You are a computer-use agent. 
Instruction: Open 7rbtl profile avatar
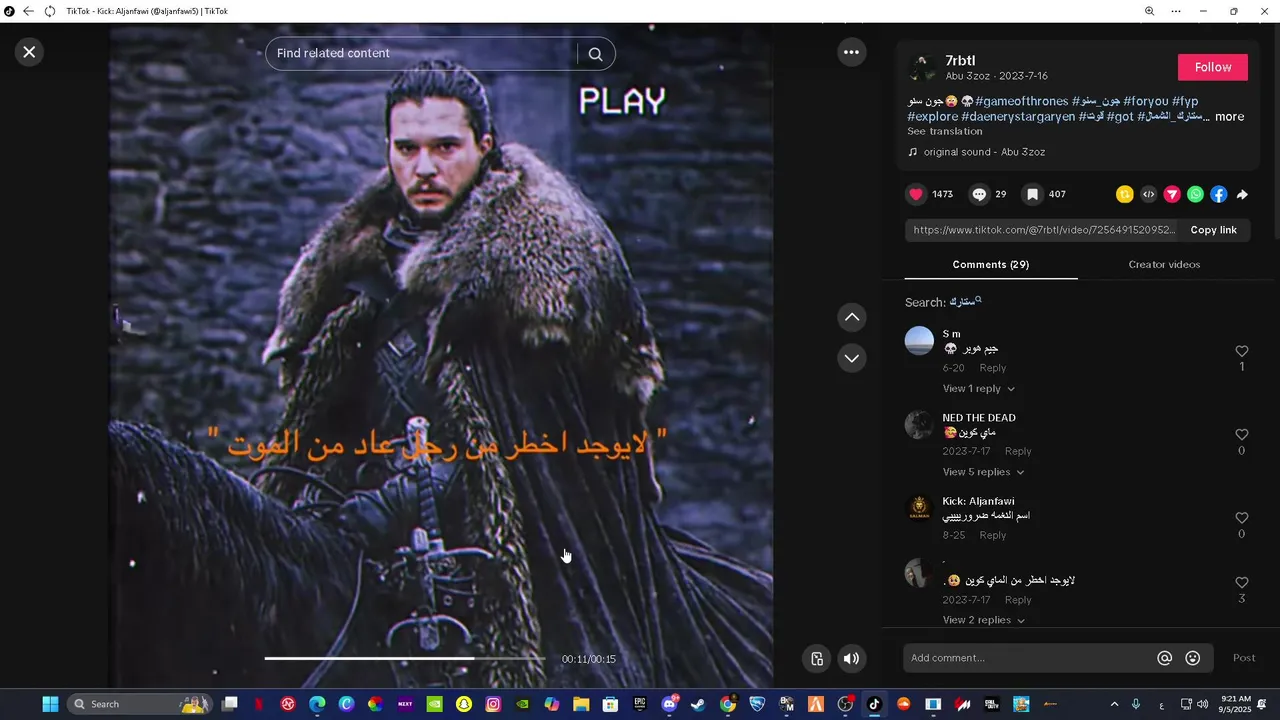[x=920, y=67]
